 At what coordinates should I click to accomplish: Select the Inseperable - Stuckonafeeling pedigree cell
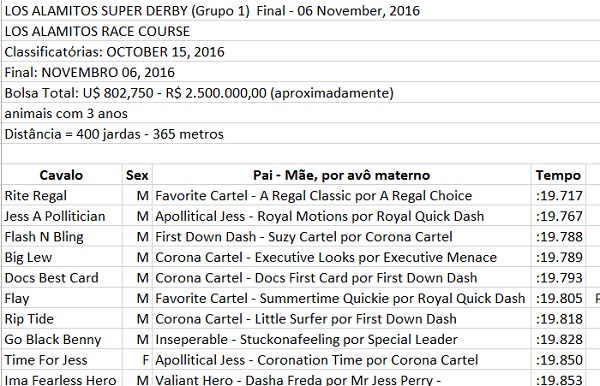pyautogui.click(x=341, y=339)
